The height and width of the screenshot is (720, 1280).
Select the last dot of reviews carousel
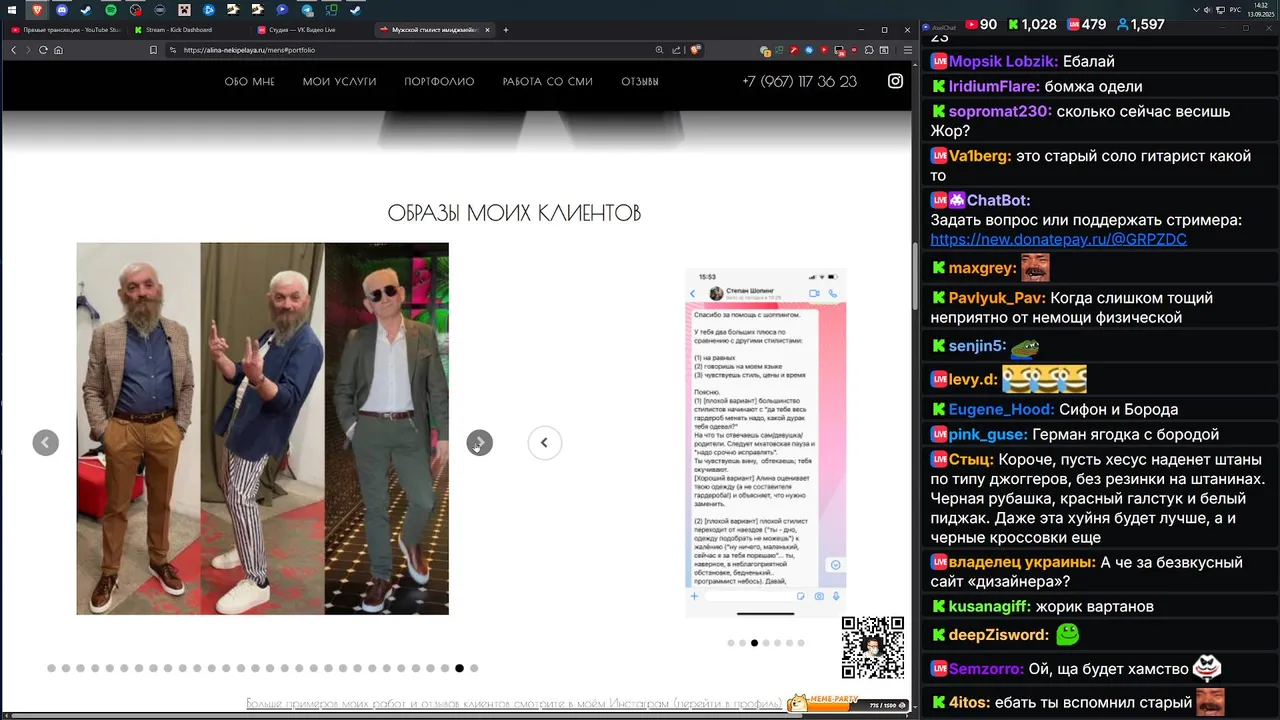pyautogui.click(x=801, y=643)
